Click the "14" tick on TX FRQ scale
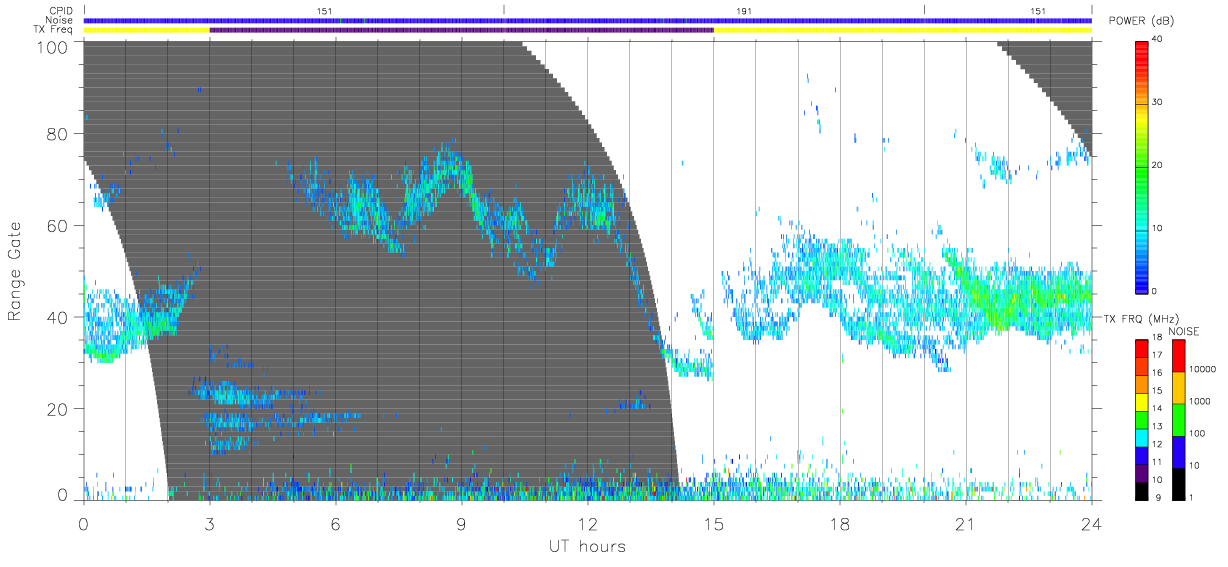This screenshot has width=1228, height=567. (1158, 408)
